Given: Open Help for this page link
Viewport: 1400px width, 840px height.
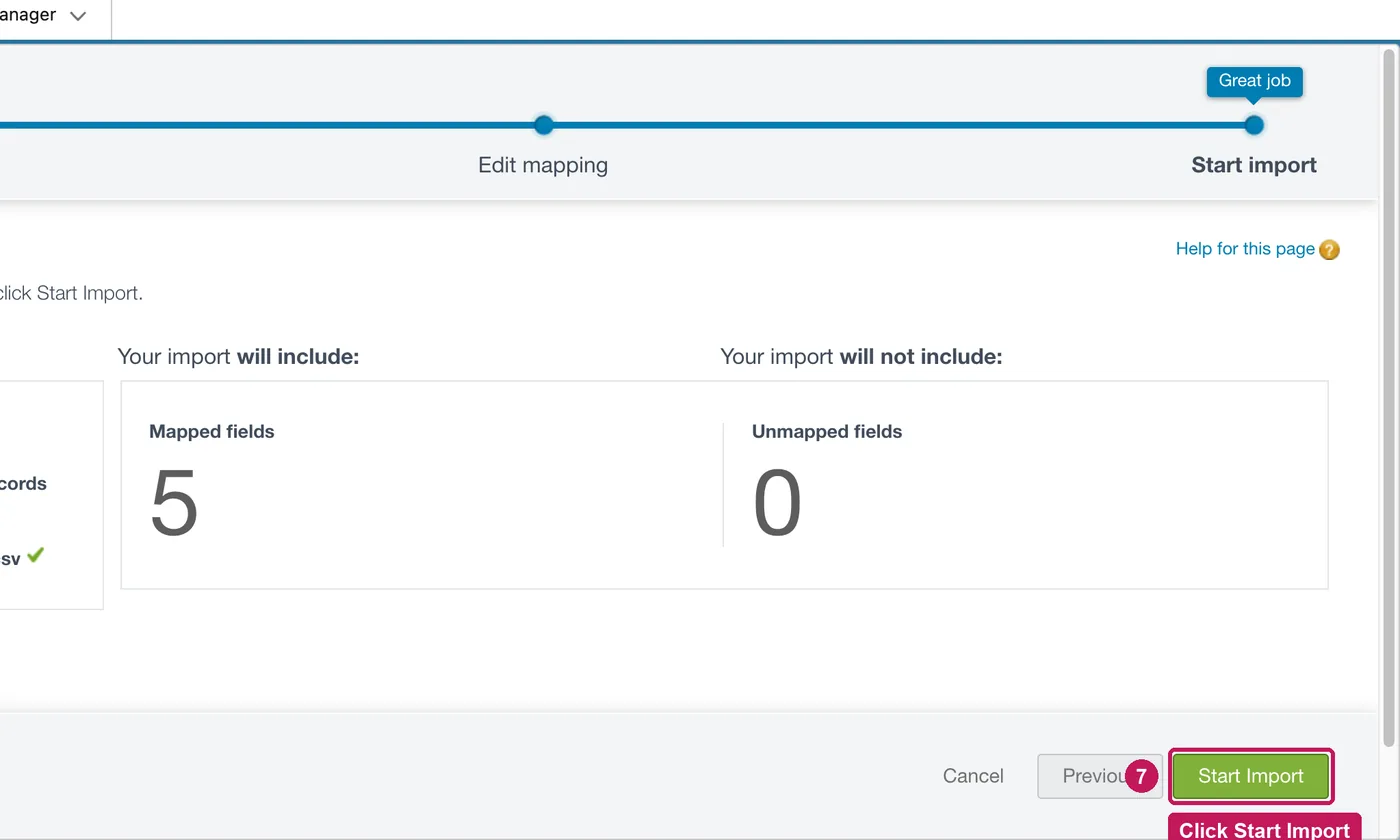Looking at the screenshot, I should [1245, 249].
